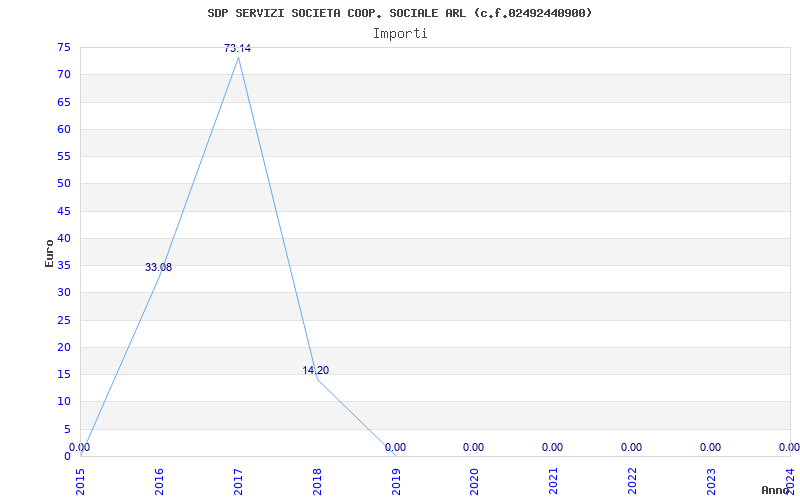Screen dimensions: 800x500
Task: Click x-axis year label 2015
Action: [81, 482]
